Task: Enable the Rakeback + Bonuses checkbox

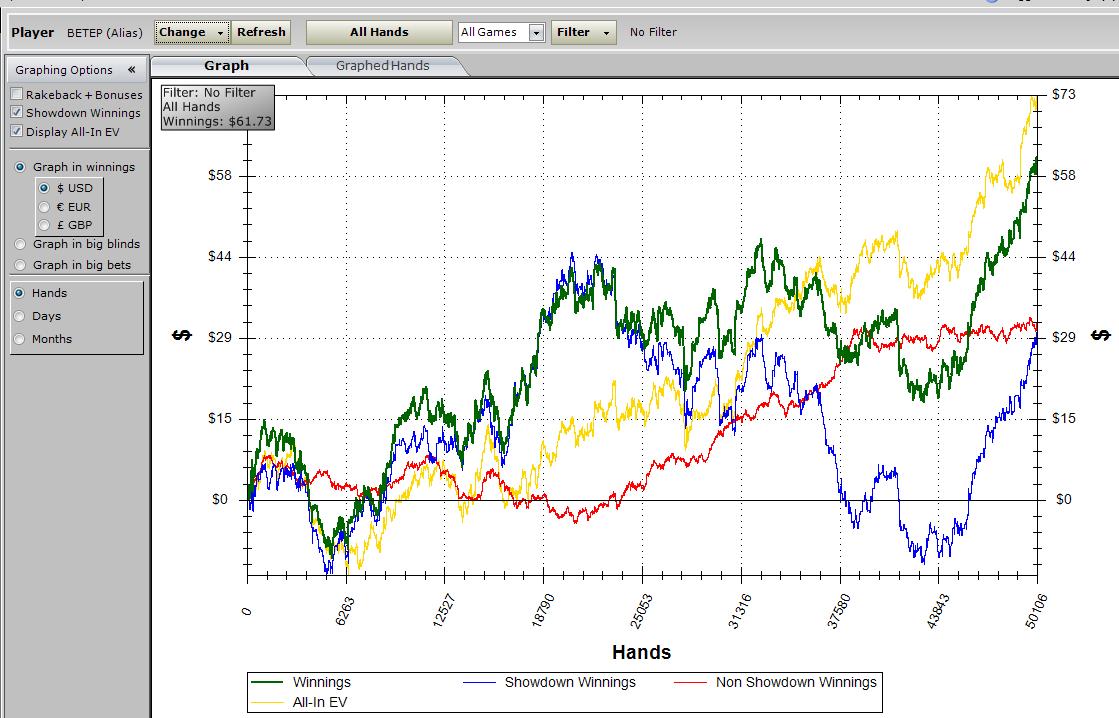Action: pyautogui.click(x=17, y=94)
